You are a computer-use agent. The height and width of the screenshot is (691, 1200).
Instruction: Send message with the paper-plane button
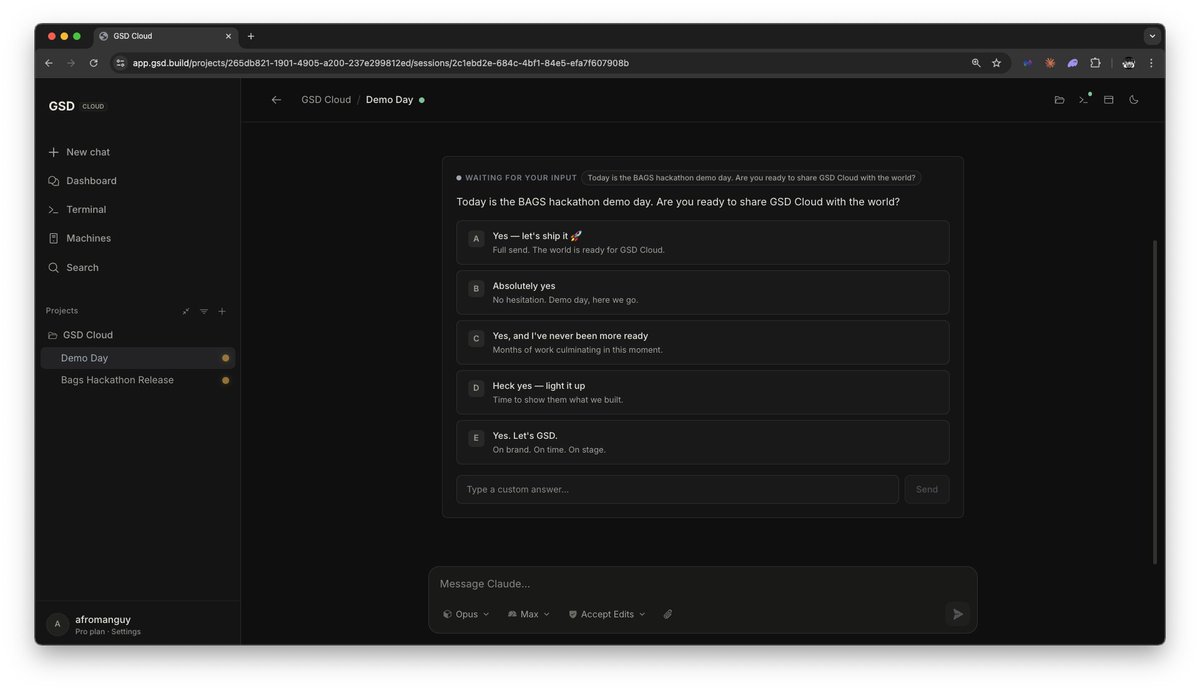point(957,614)
